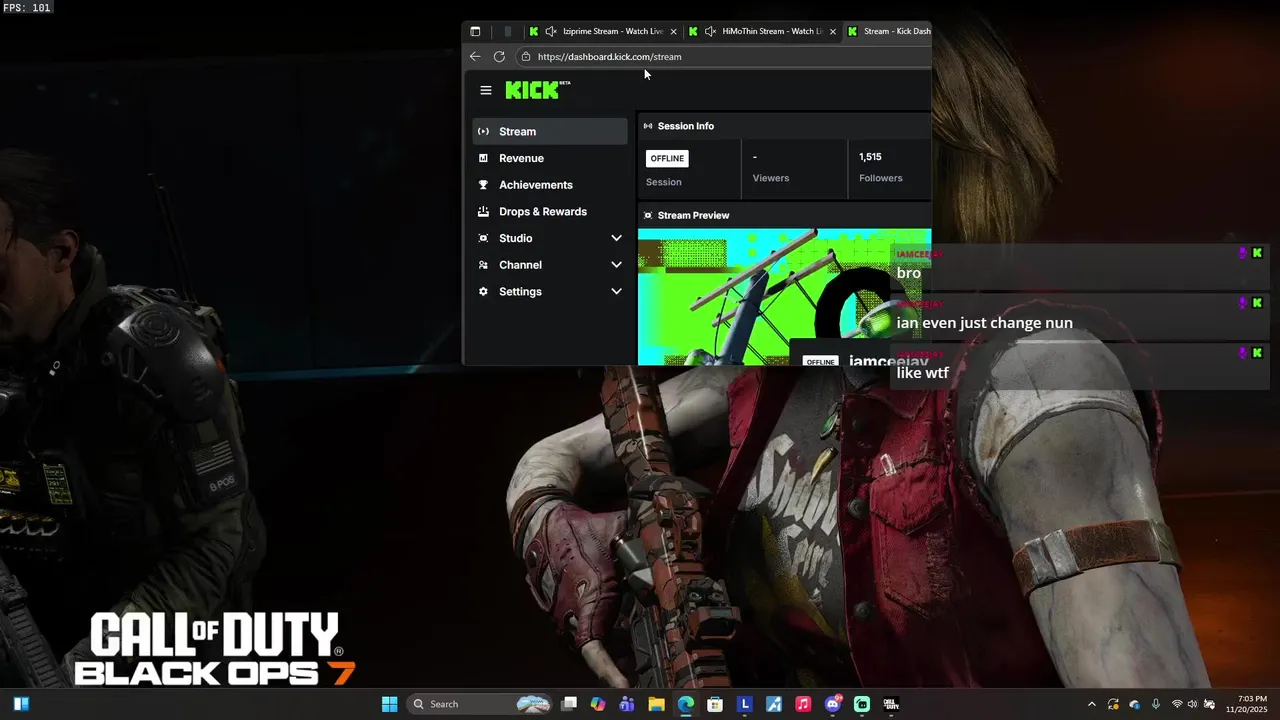This screenshot has height=720, width=1280.
Task: Open volume control in system tray
Action: point(1193,704)
